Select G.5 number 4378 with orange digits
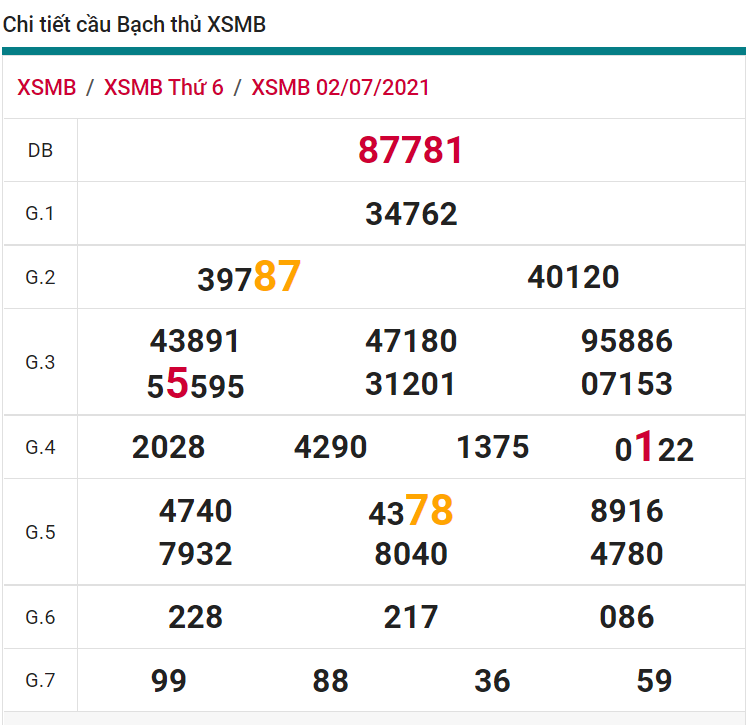754x725 pixels. tap(411, 512)
